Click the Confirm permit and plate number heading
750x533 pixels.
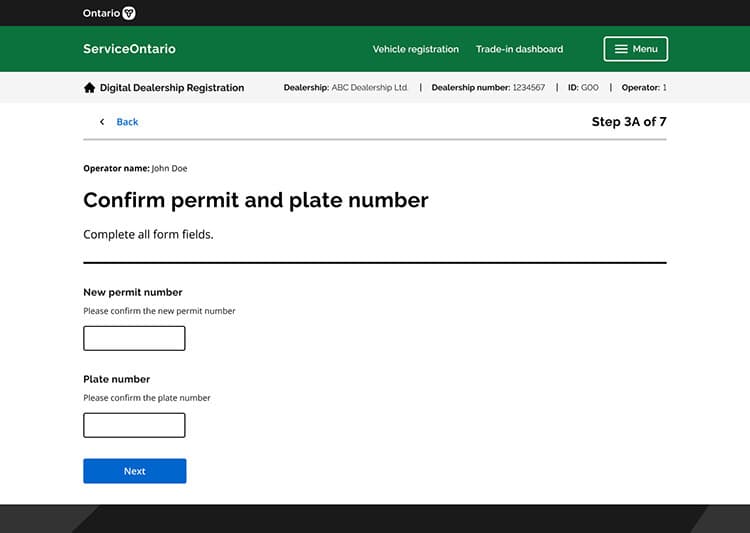255,200
